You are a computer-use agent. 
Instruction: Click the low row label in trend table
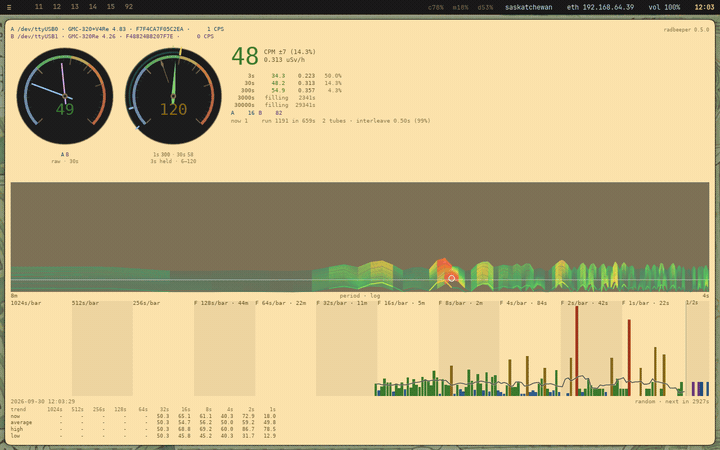click(x=15, y=436)
